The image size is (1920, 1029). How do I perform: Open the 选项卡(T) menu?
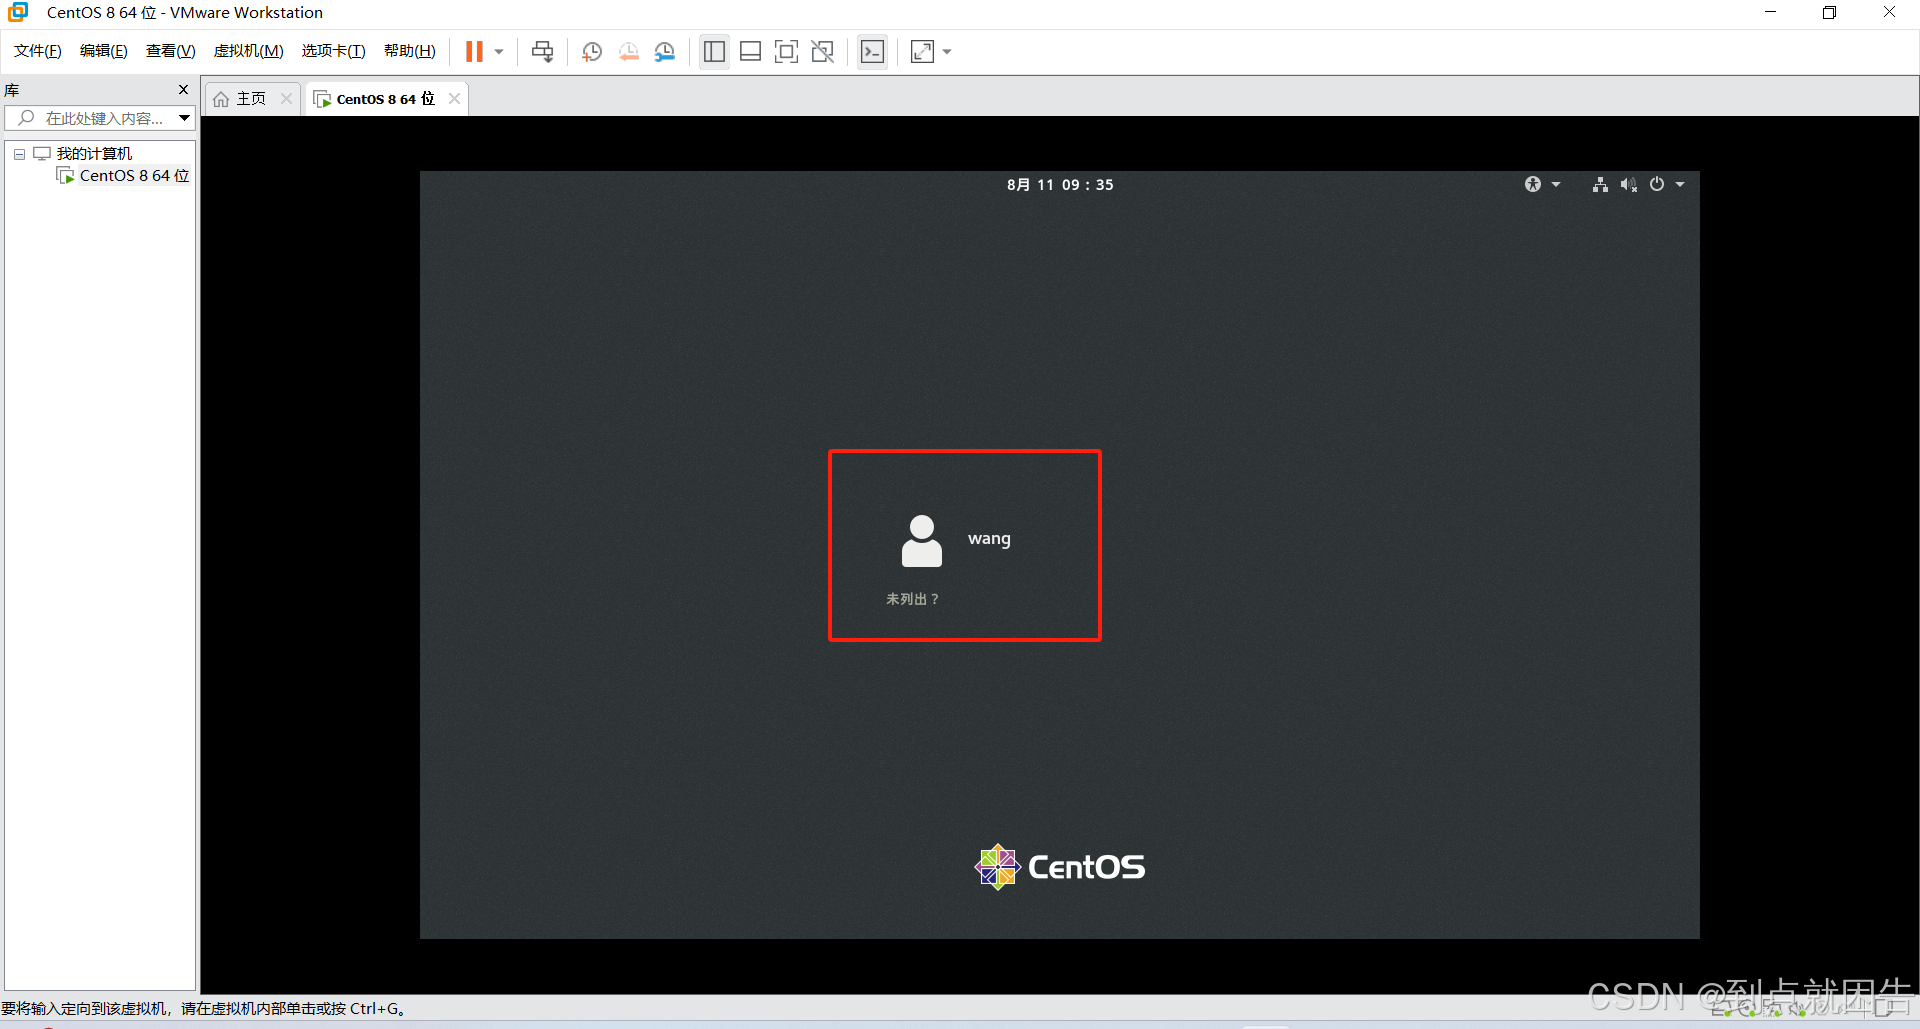pyautogui.click(x=333, y=51)
